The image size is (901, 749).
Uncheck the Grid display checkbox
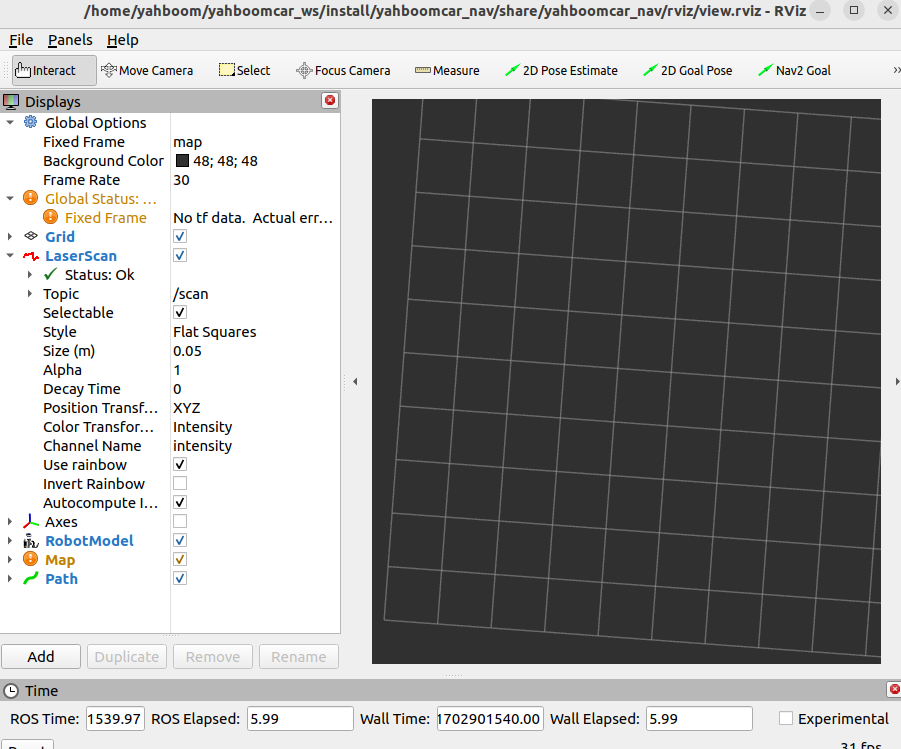coord(180,236)
